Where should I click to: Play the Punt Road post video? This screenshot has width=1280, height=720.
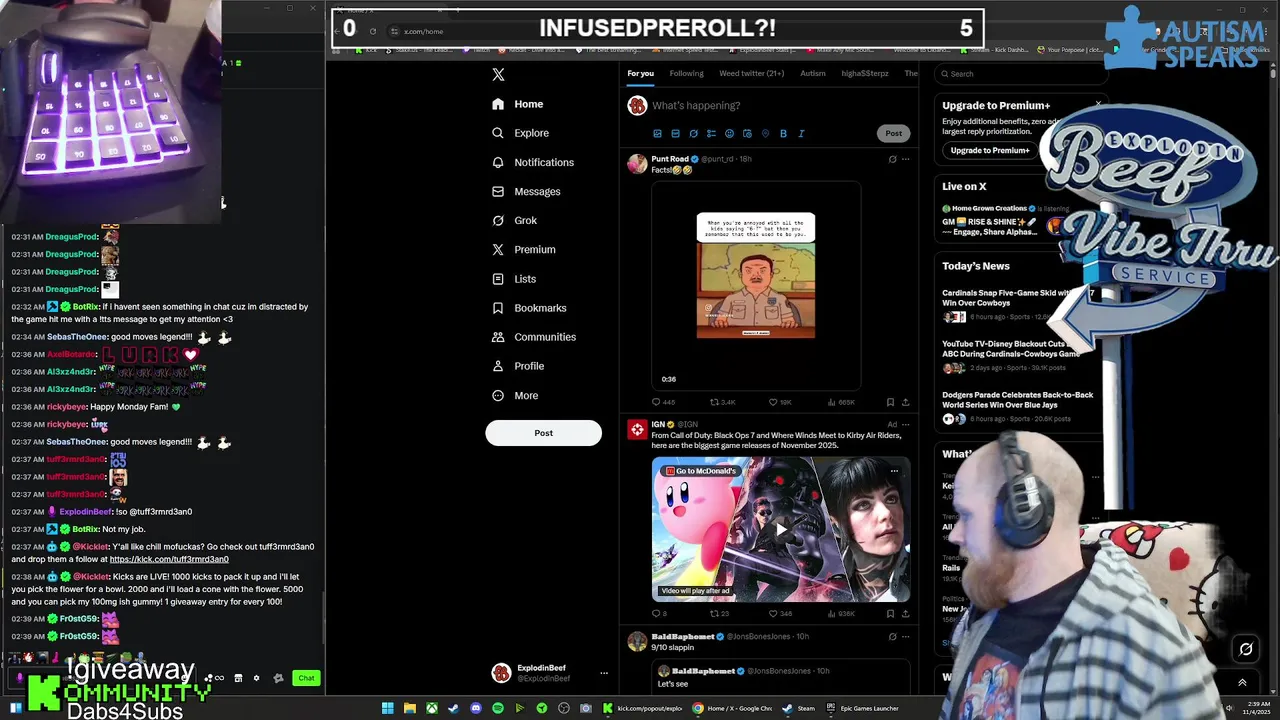click(x=756, y=285)
